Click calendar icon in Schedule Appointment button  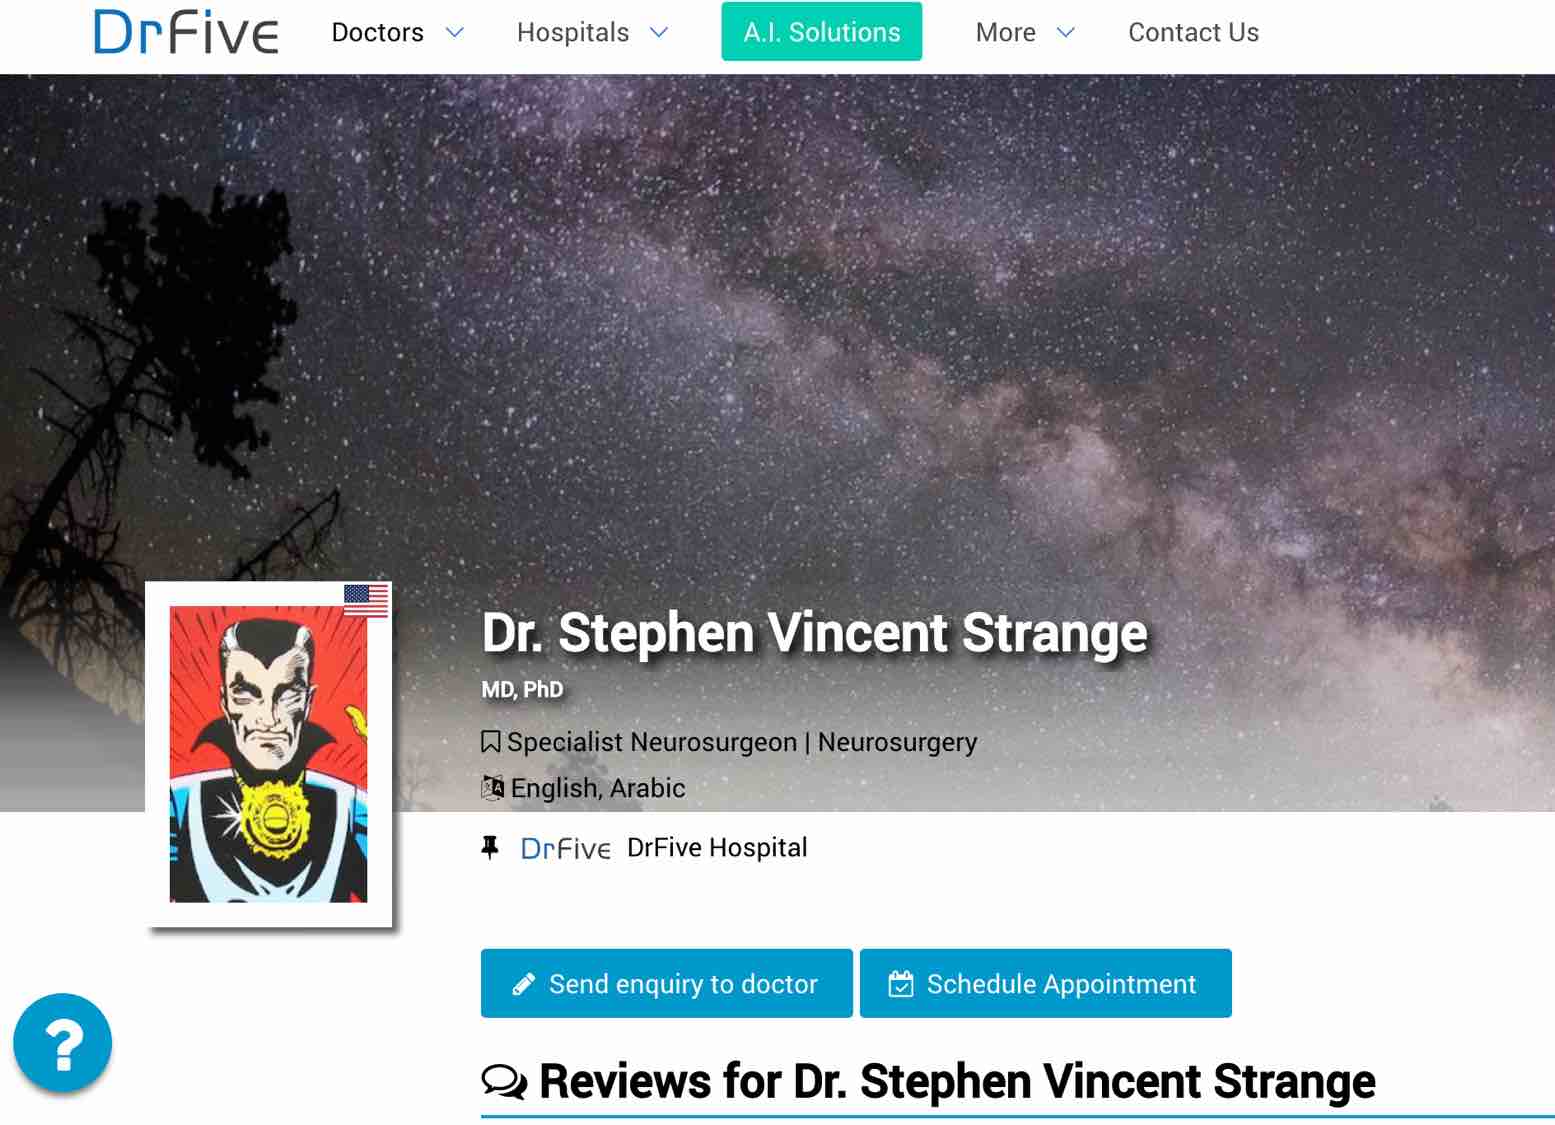[901, 984]
